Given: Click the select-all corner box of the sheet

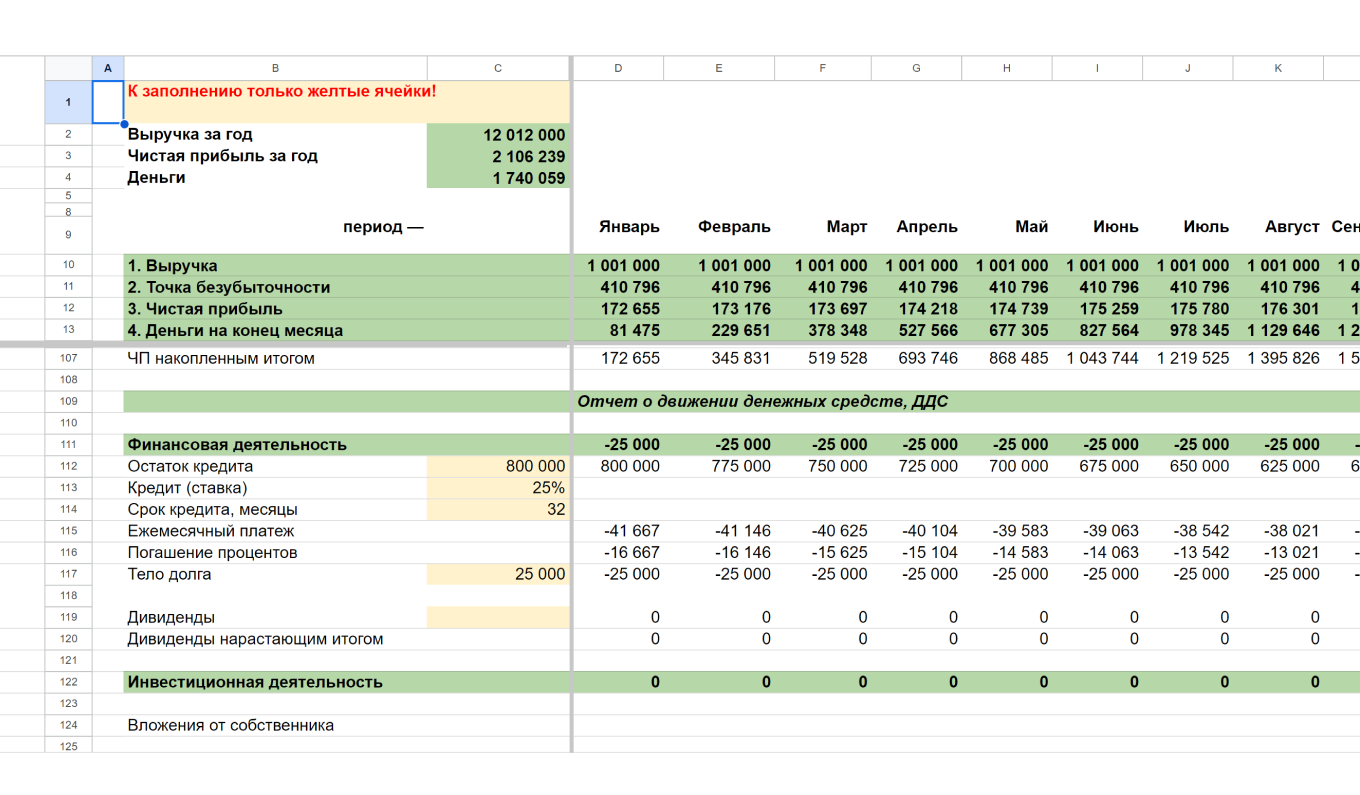Looking at the screenshot, I should pos(68,68).
